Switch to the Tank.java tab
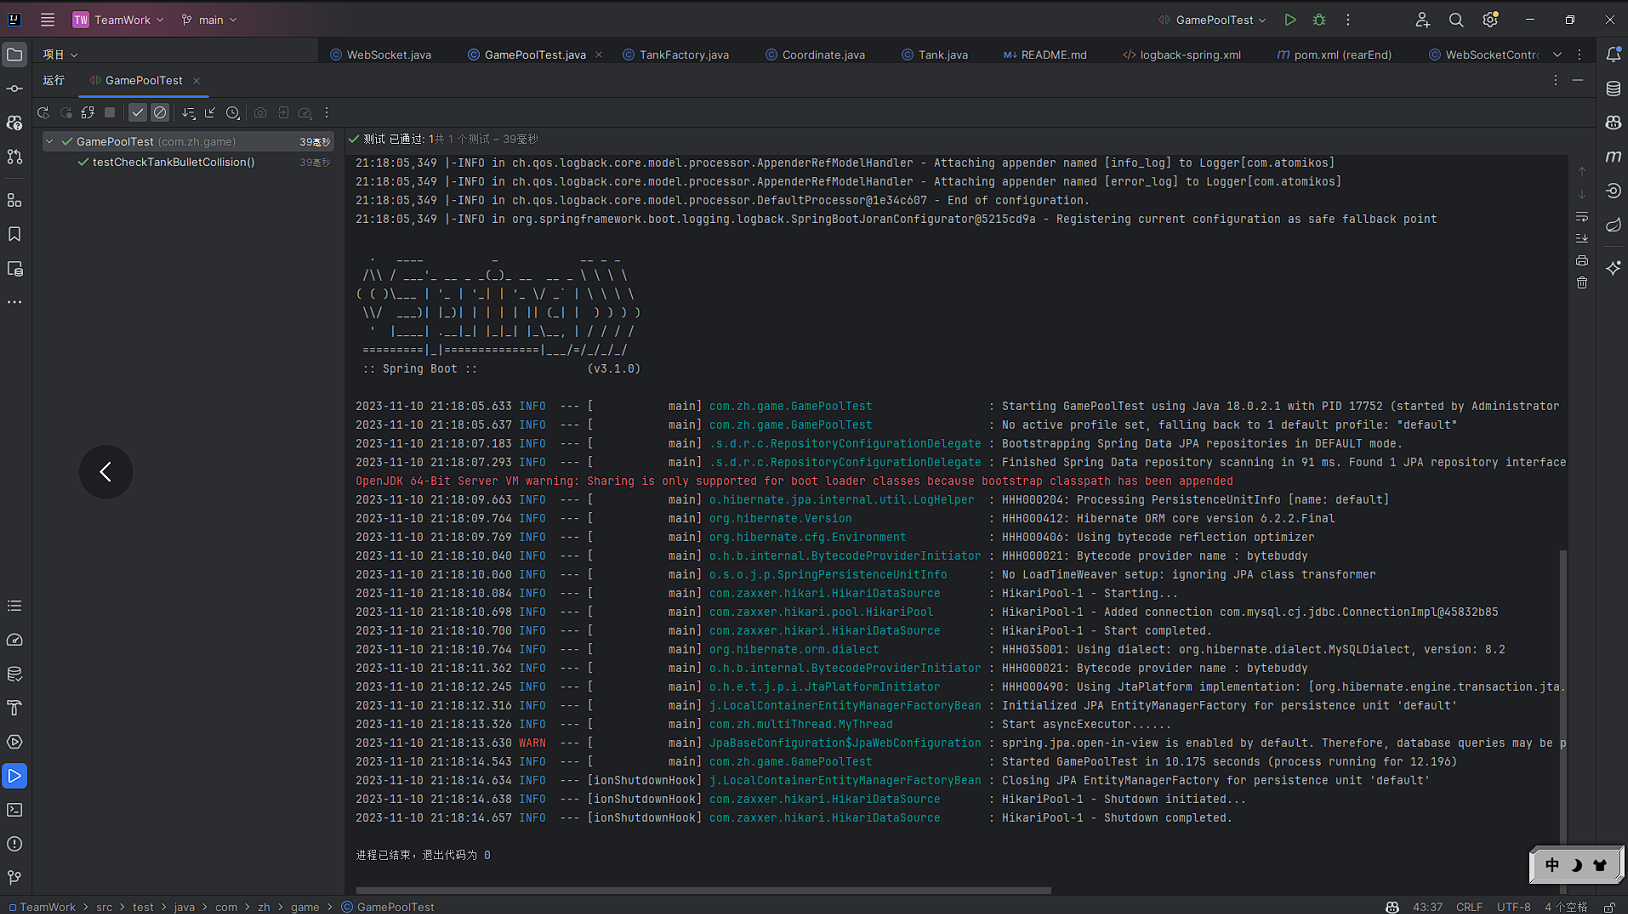 tap(934, 55)
